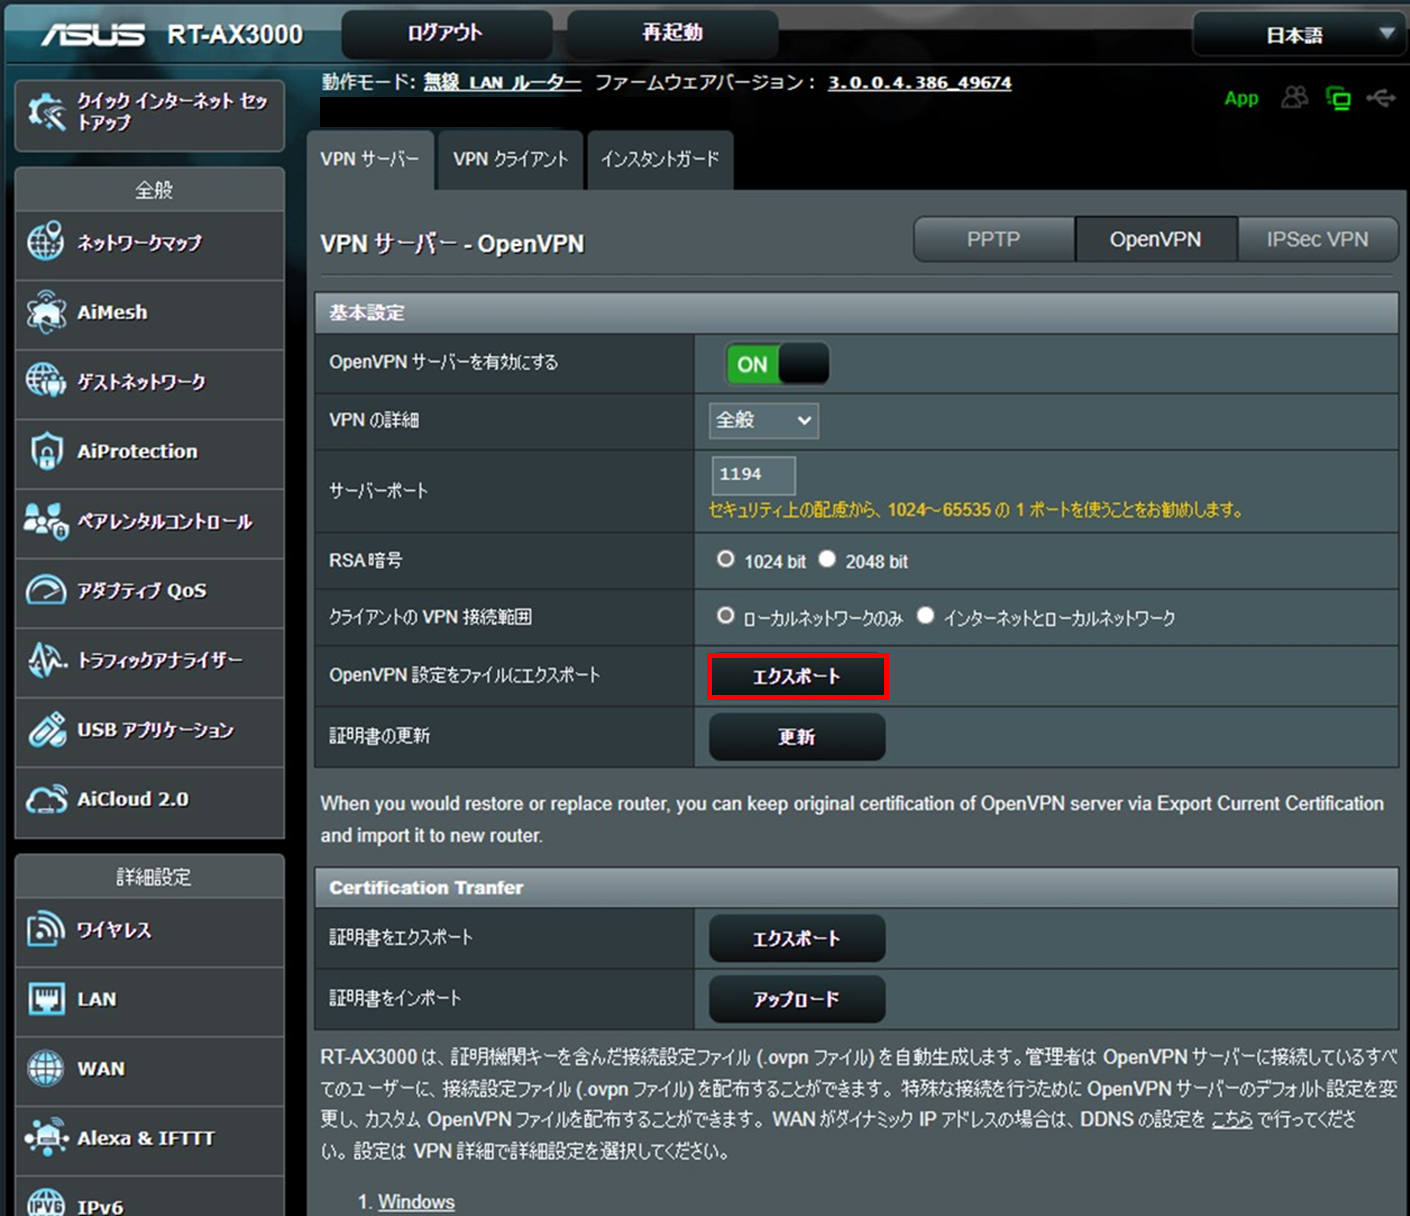Export certificate in Certification Transfer section

tap(797, 938)
